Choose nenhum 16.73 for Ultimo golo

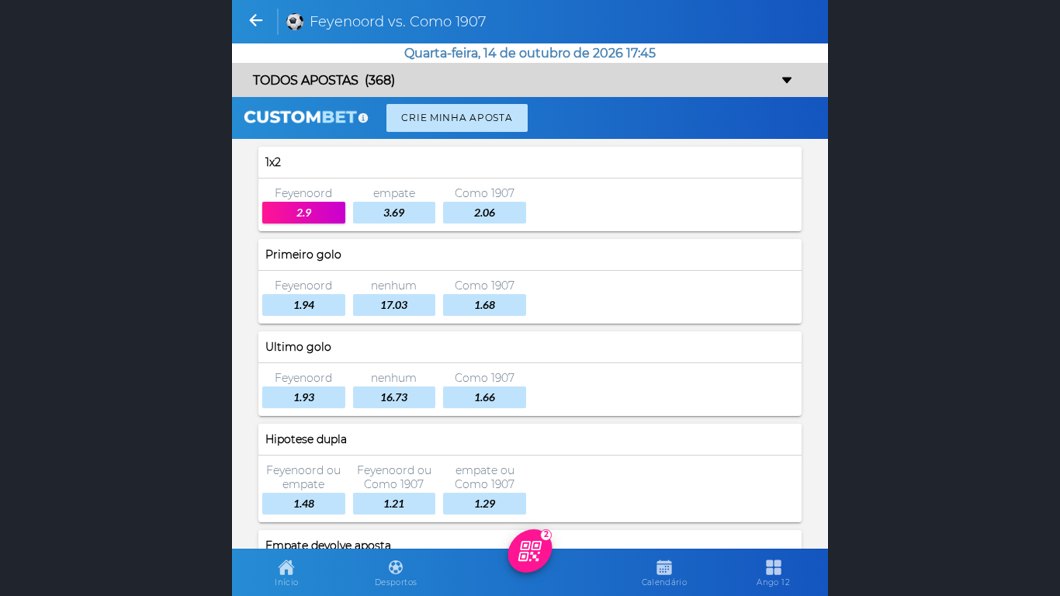(394, 397)
